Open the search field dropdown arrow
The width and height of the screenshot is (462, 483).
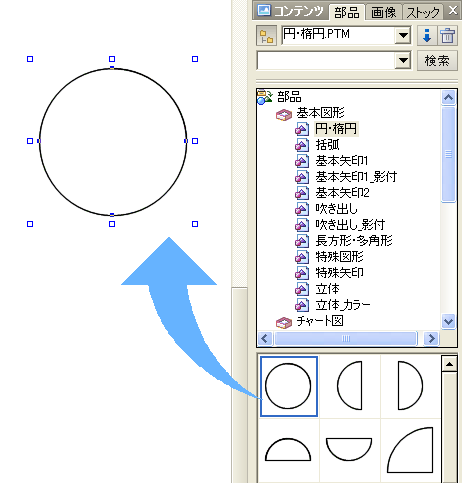coord(403,60)
